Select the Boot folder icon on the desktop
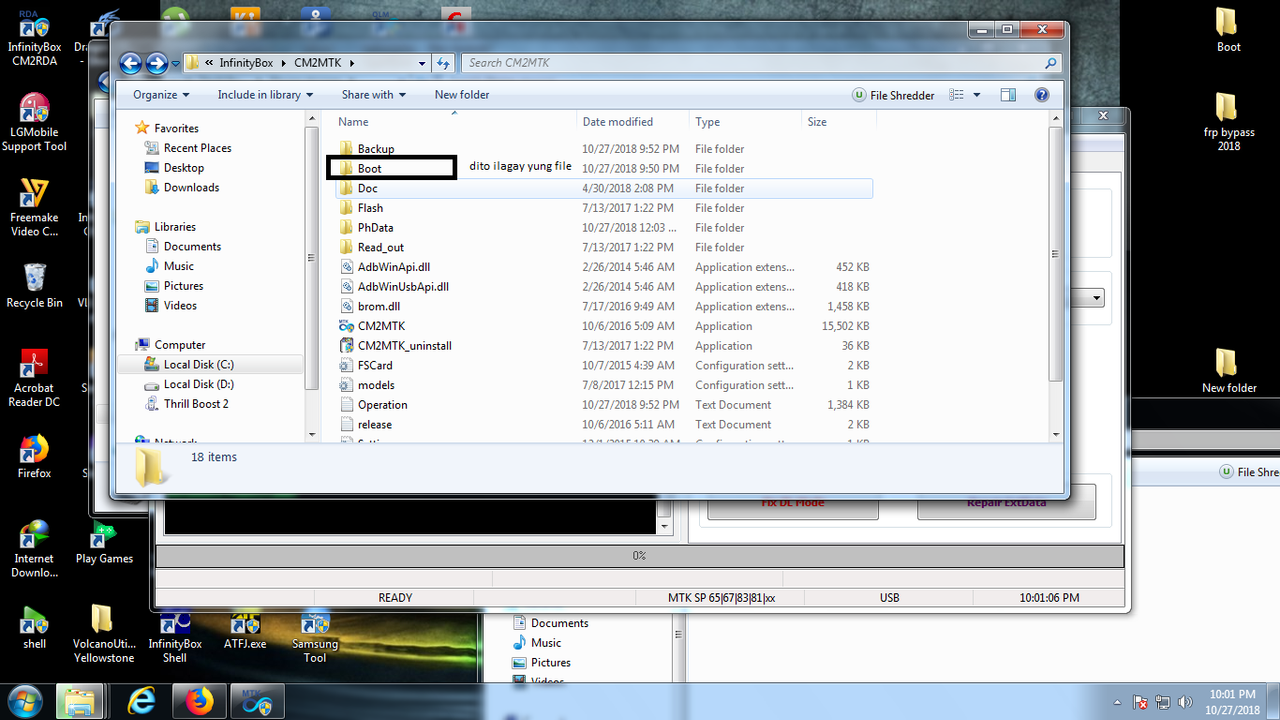The height and width of the screenshot is (720, 1280). tap(1228, 30)
